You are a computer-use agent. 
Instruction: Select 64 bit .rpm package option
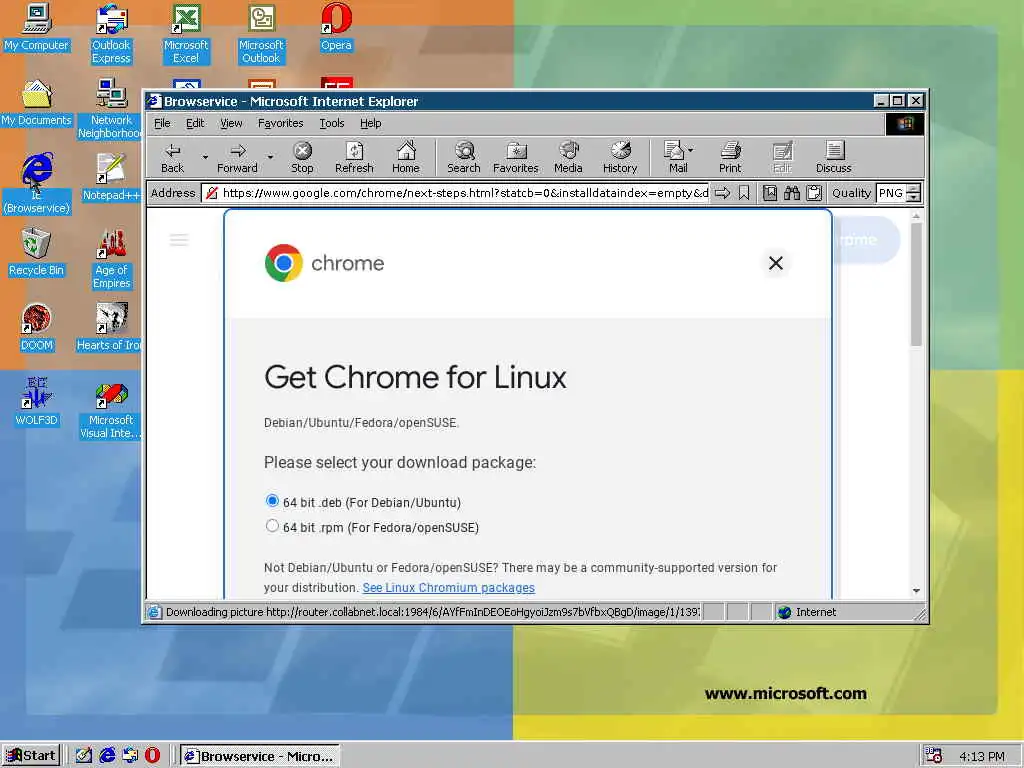coord(272,526)
